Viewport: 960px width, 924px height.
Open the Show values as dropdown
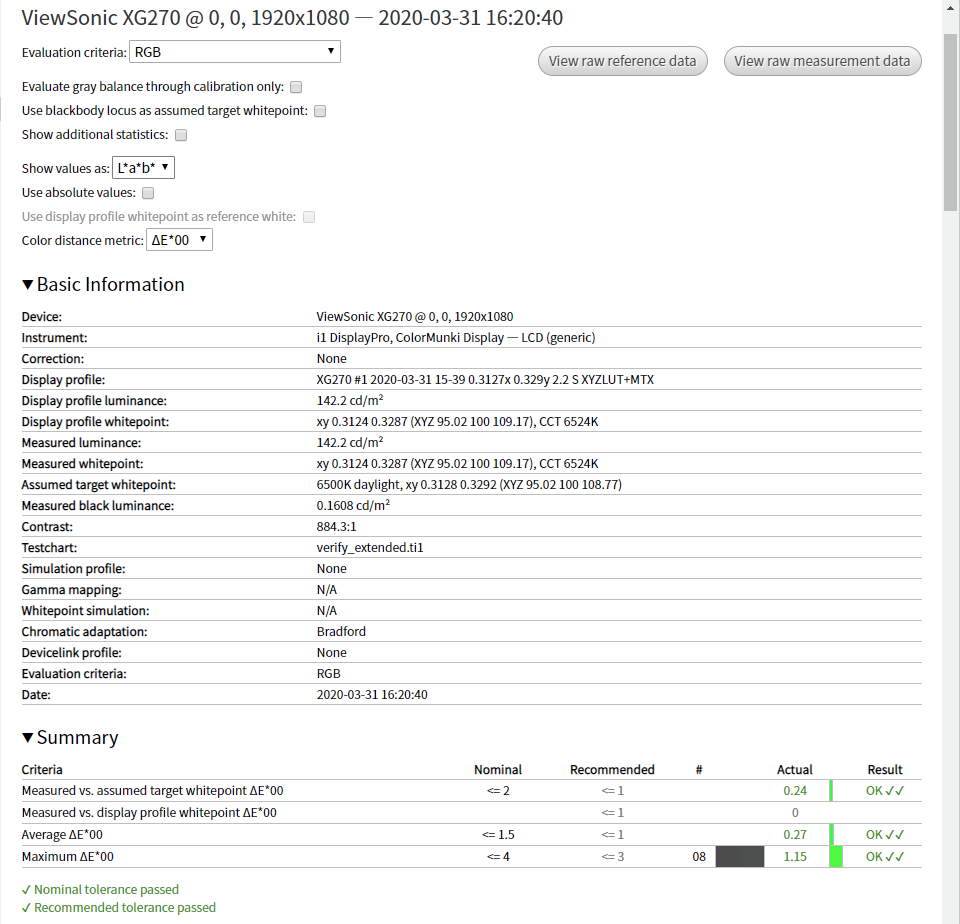click(143, 167)
